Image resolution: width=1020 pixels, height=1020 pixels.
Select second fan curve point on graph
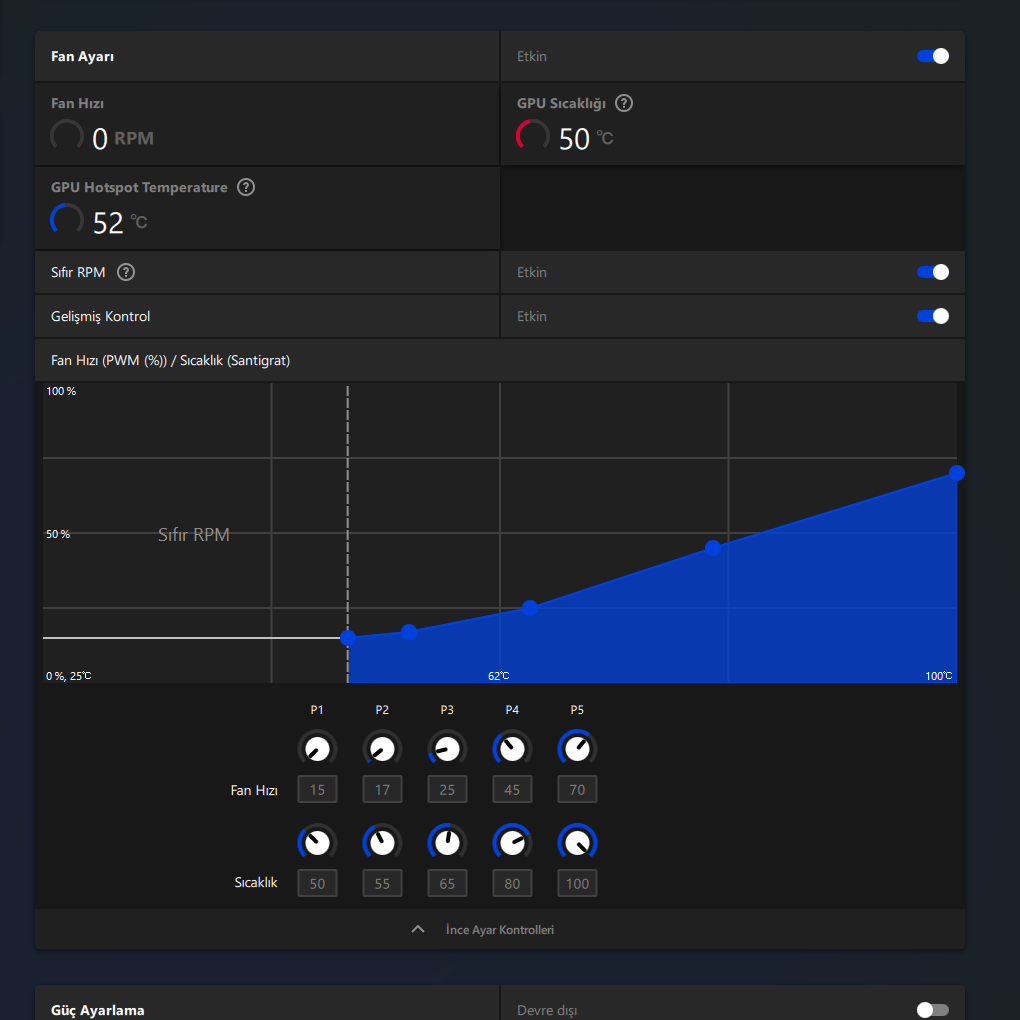pos(409,632)
